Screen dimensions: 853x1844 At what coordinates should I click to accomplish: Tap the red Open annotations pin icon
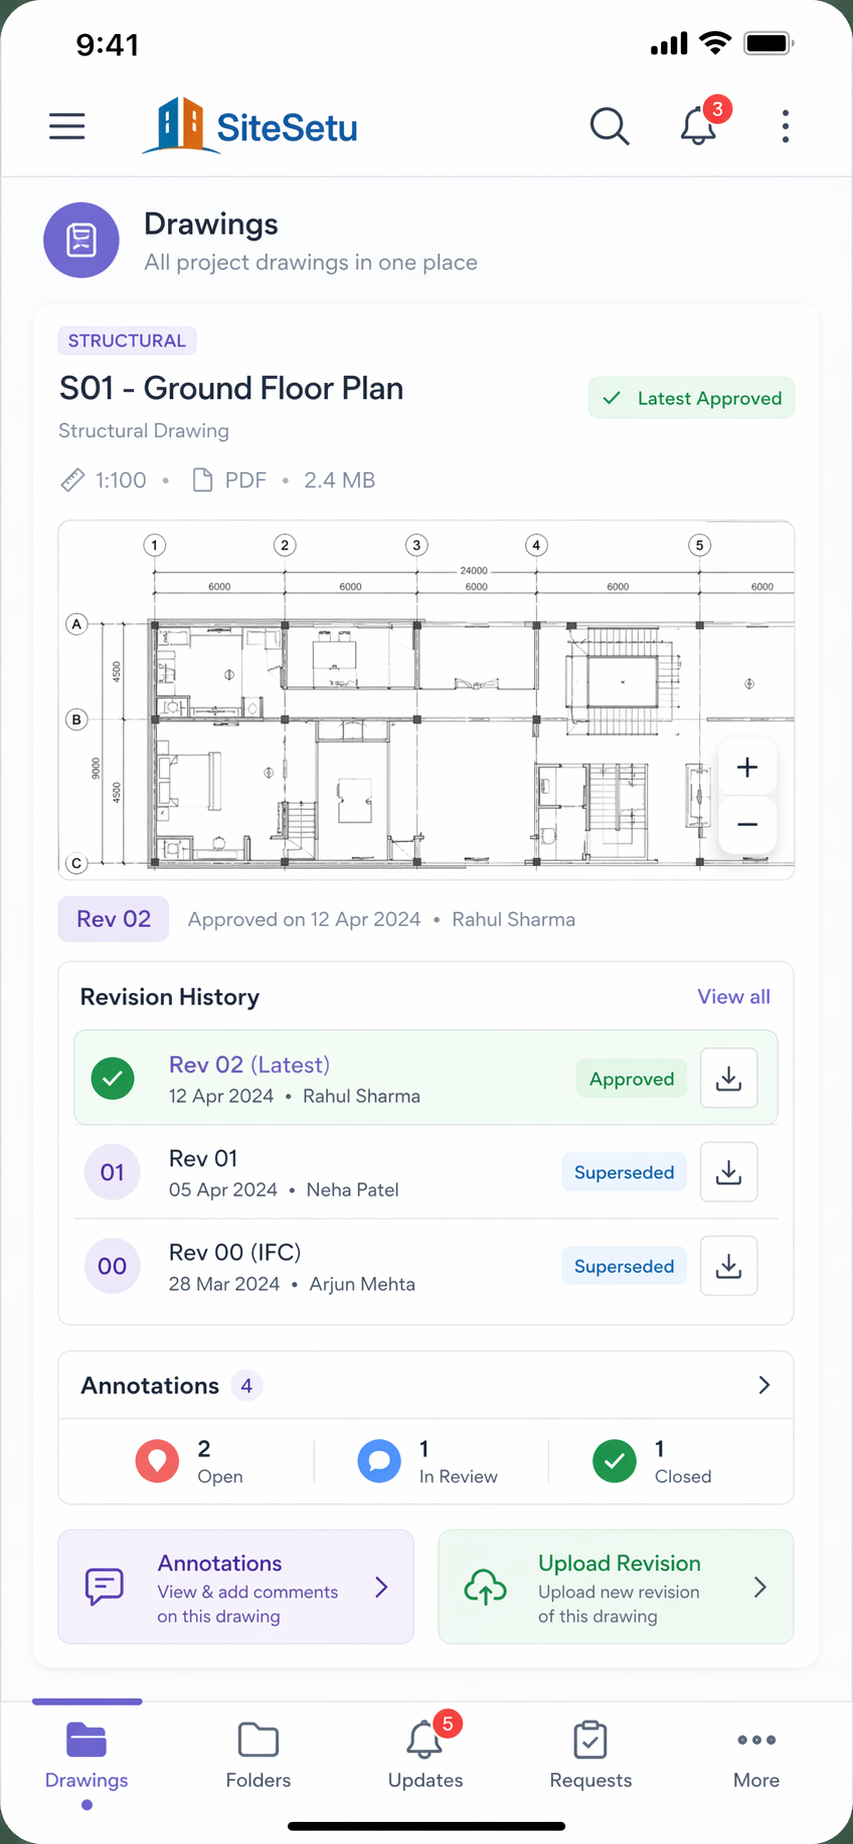point(157,1461)
